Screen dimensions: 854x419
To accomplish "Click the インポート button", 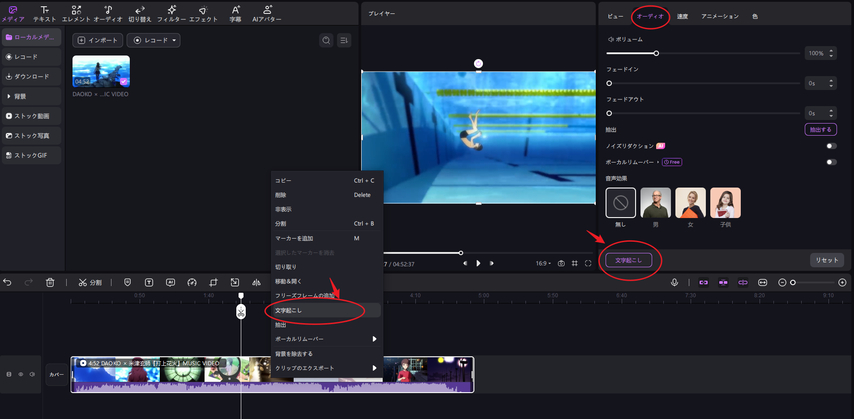I will (x=99, y=40).
